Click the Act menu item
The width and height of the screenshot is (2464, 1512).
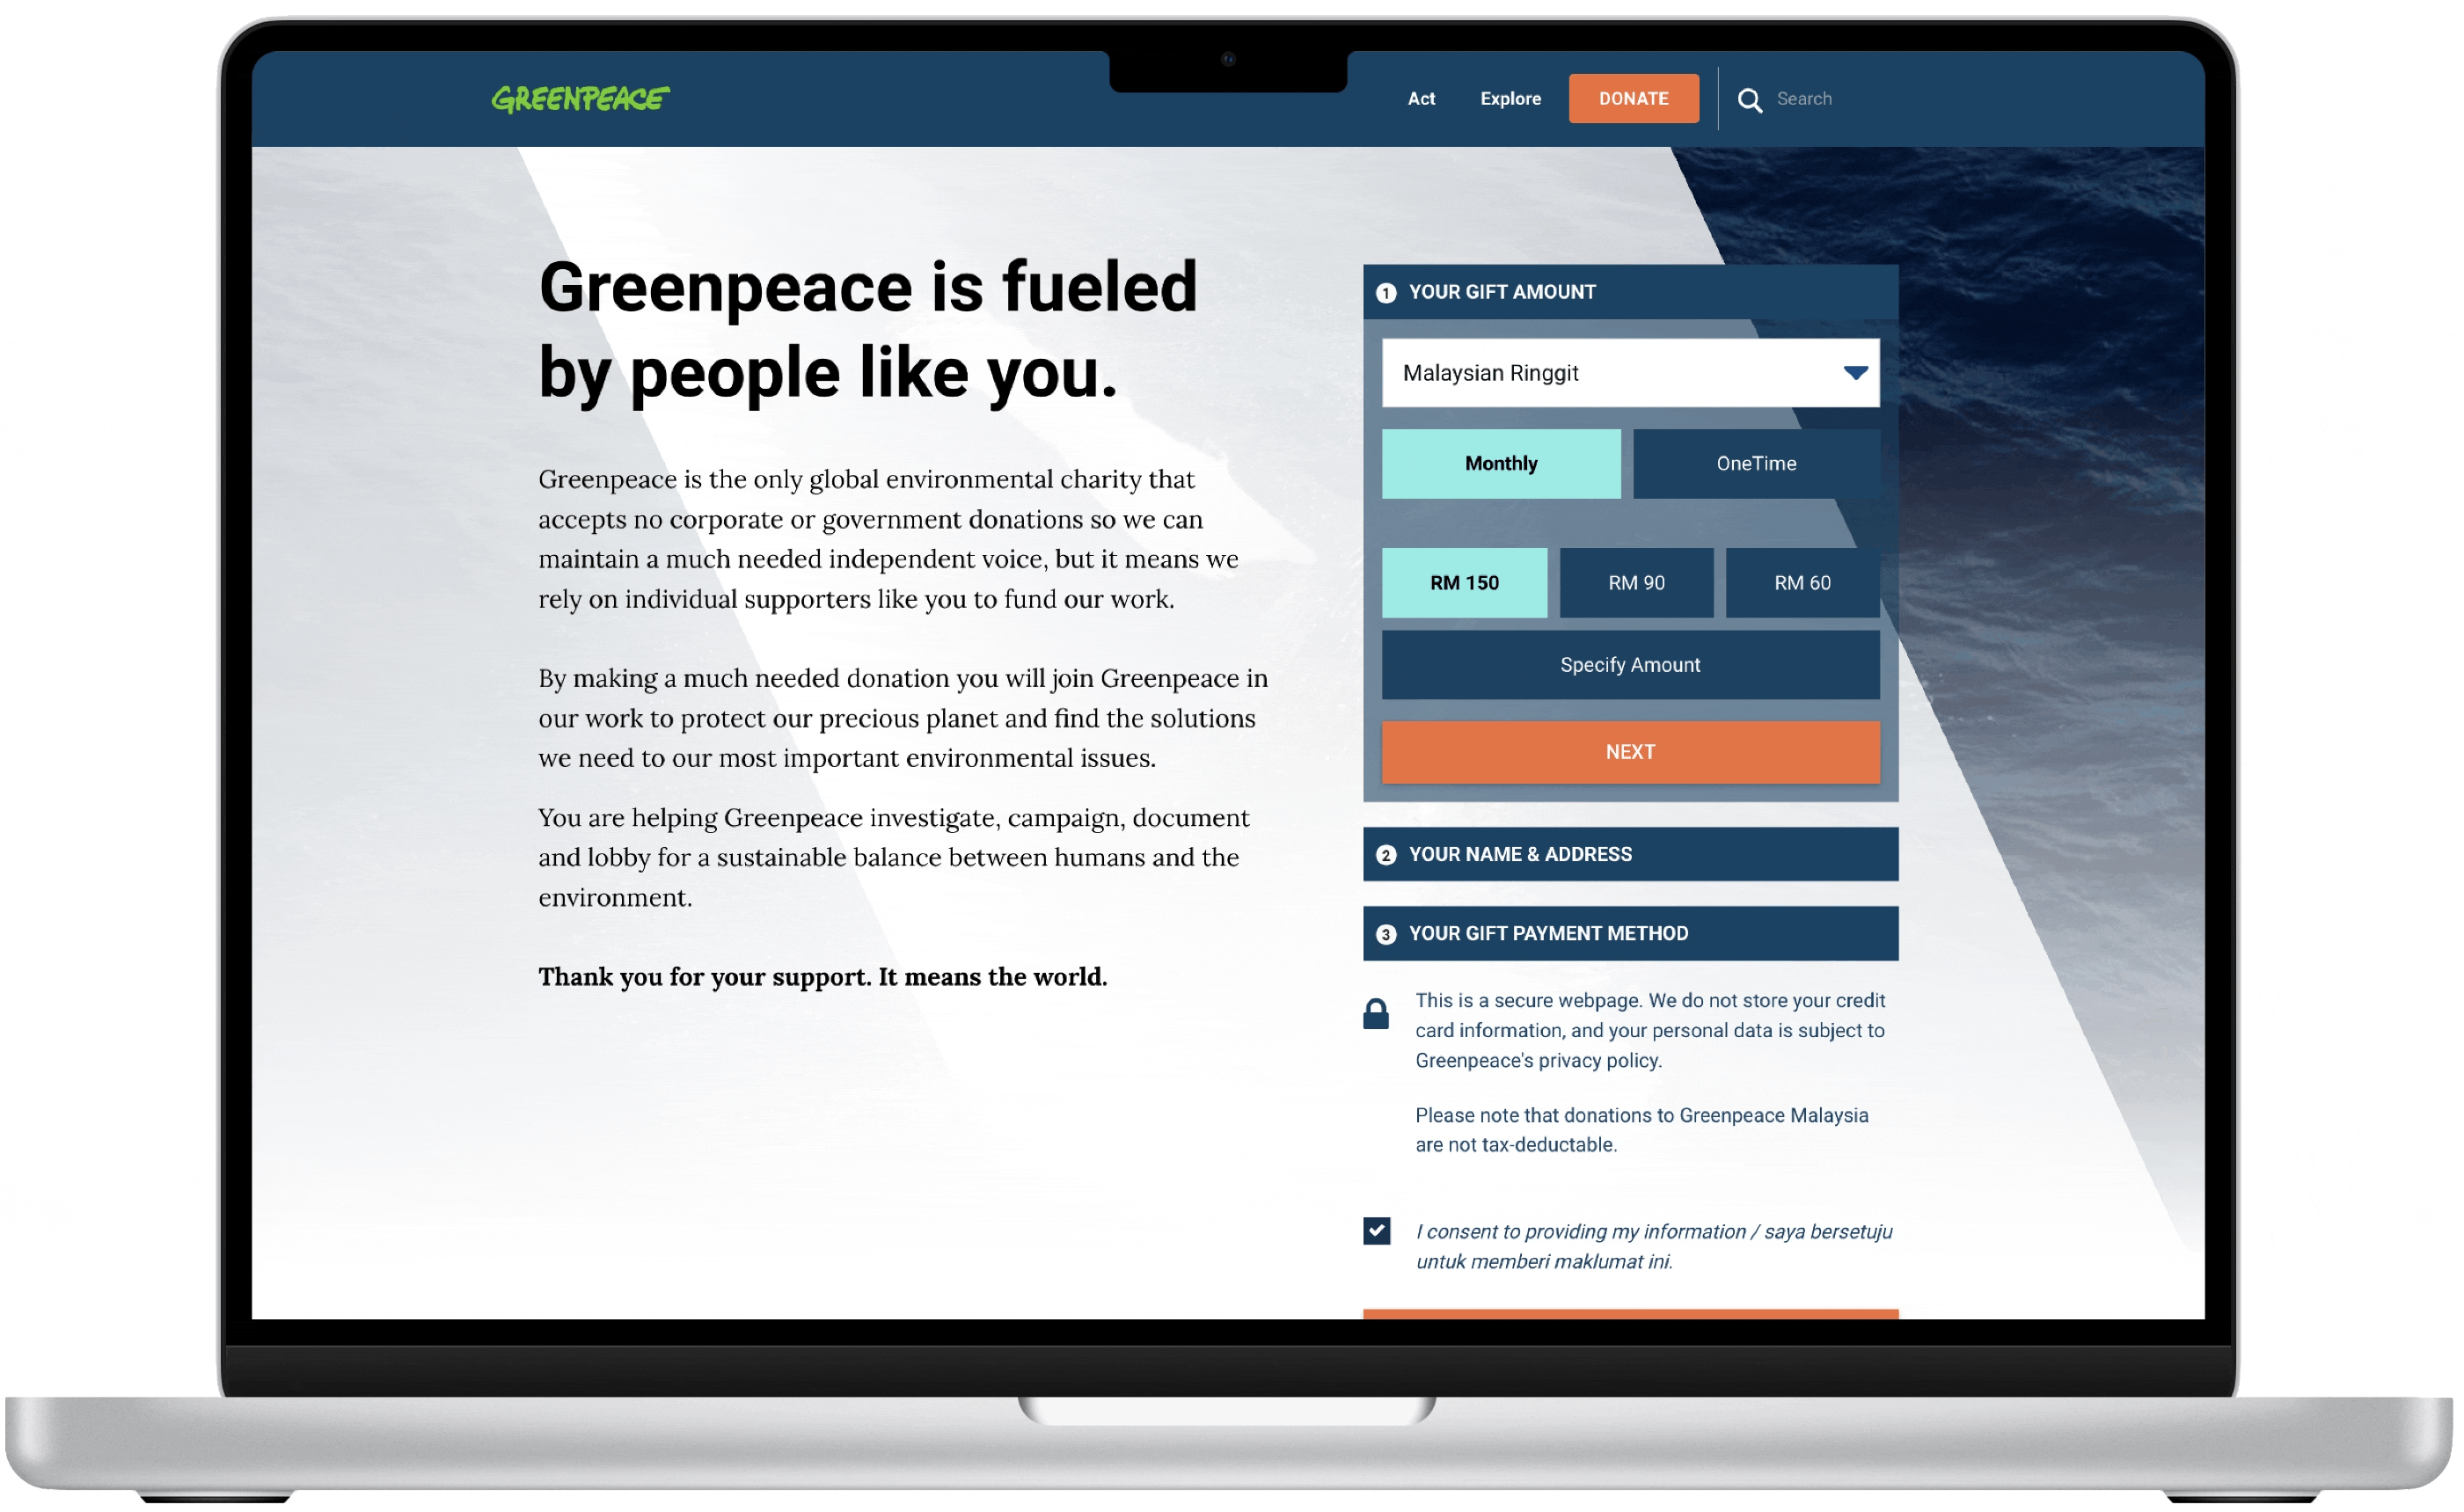coord(1421,99)
